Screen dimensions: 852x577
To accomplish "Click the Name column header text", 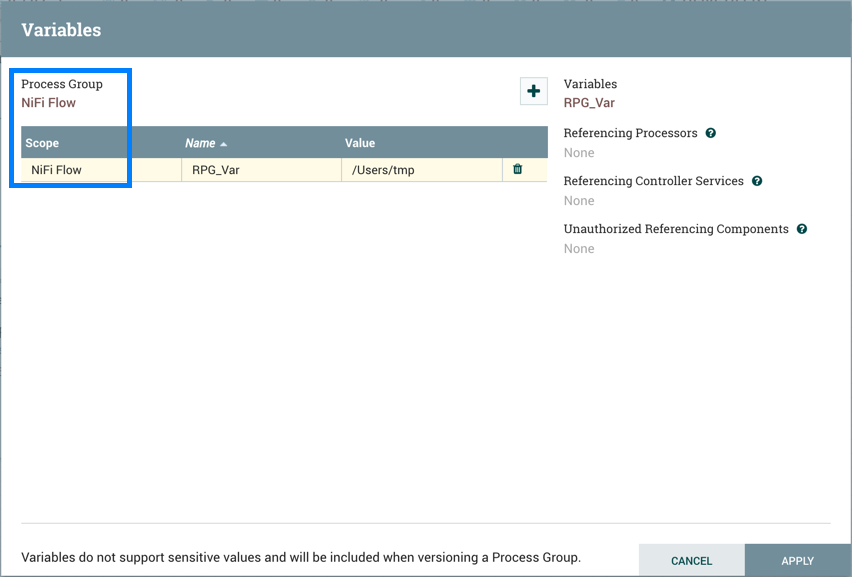I will pyautogui.click(x=200, y=143).
